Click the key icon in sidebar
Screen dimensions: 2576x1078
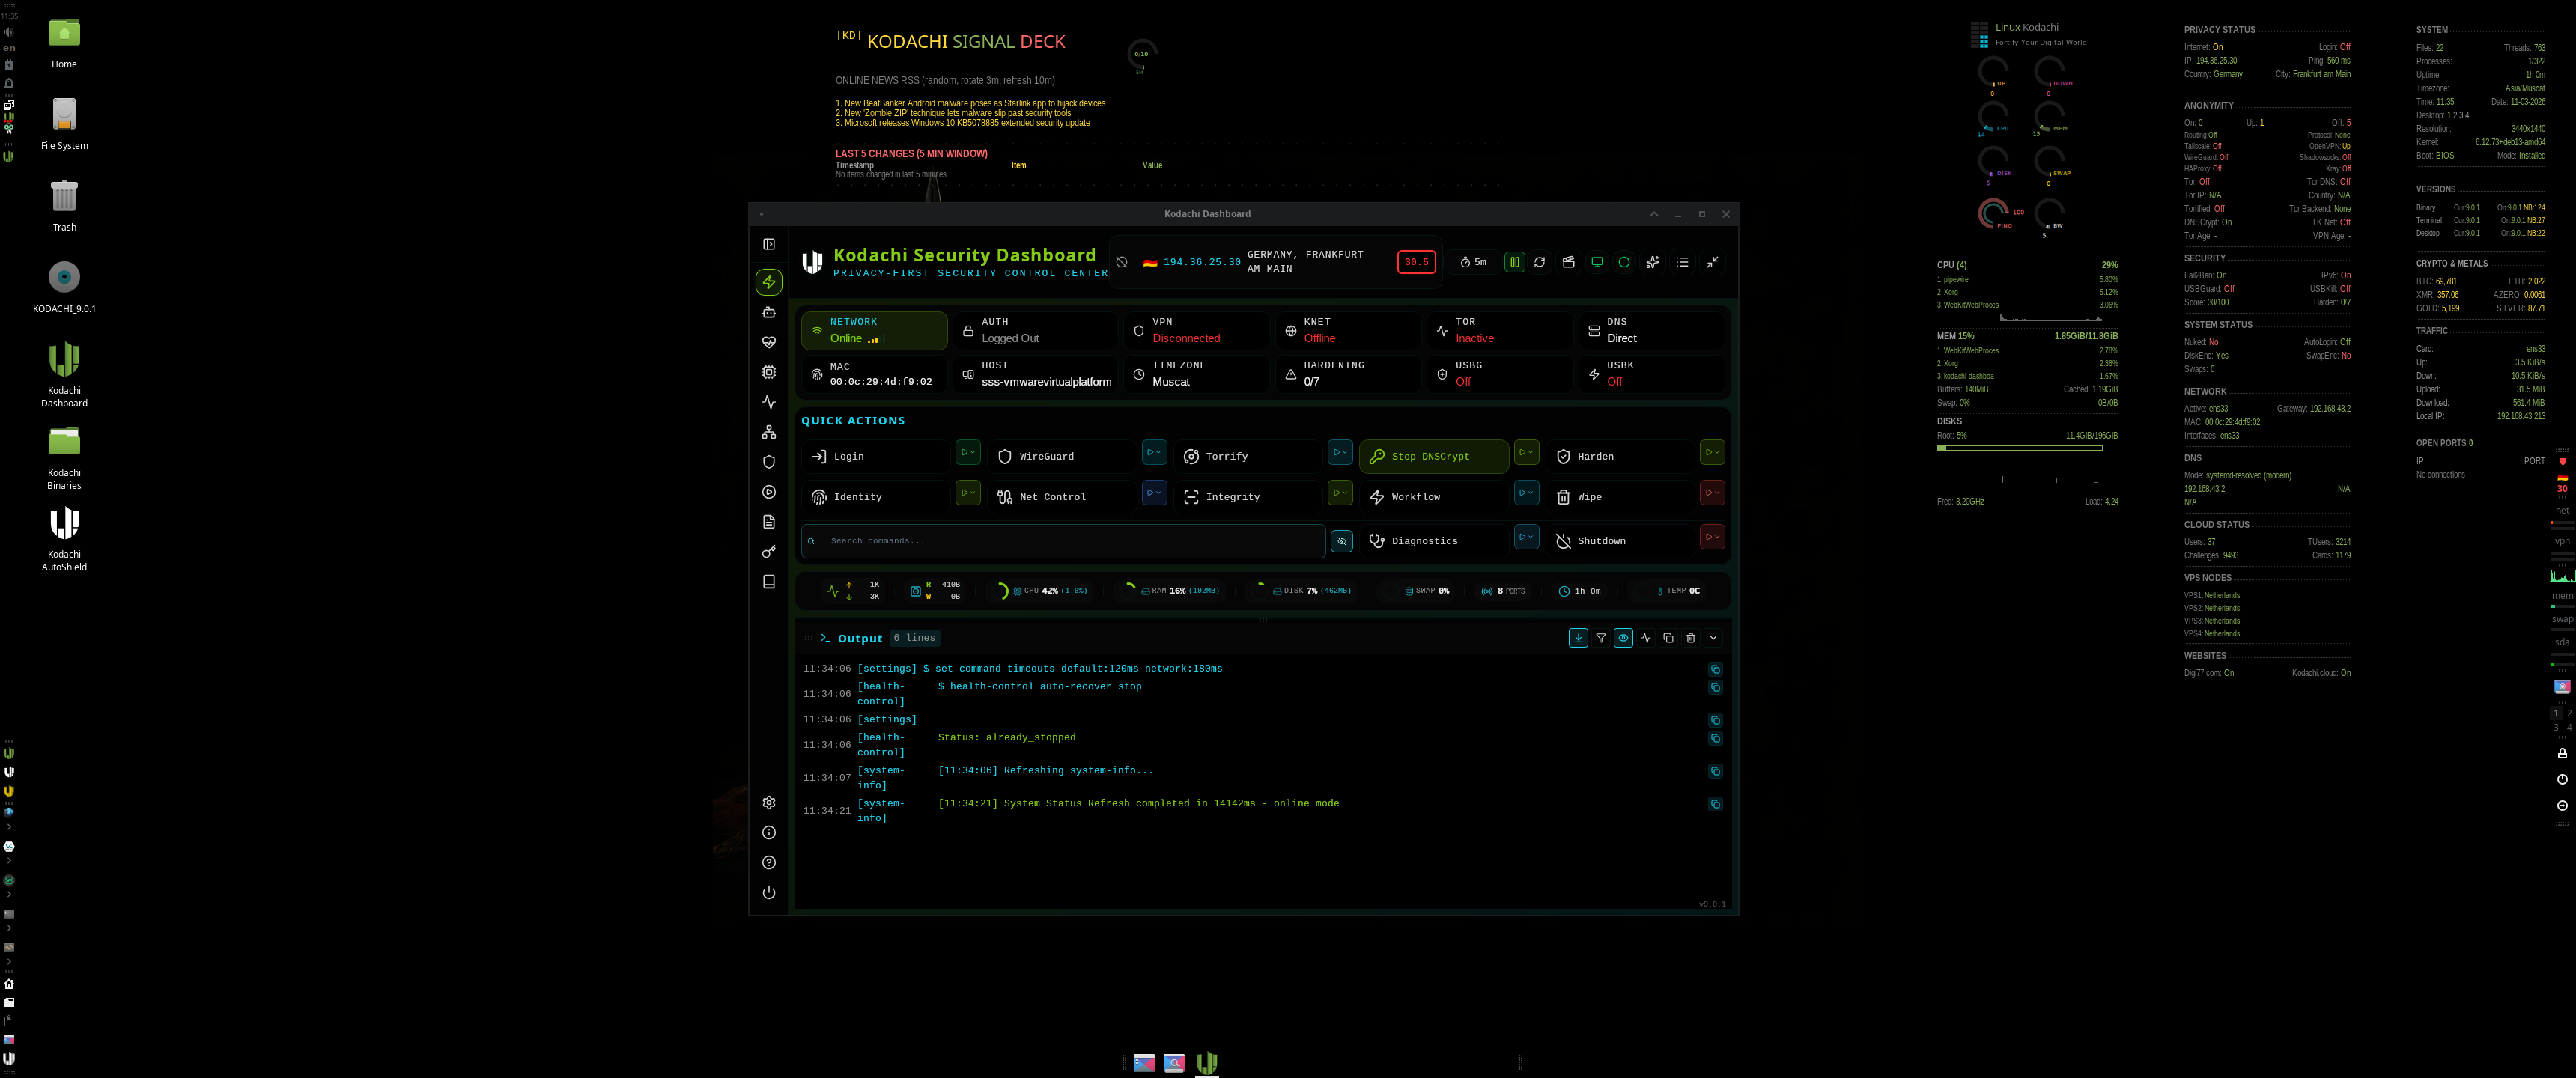coord(768,552)
